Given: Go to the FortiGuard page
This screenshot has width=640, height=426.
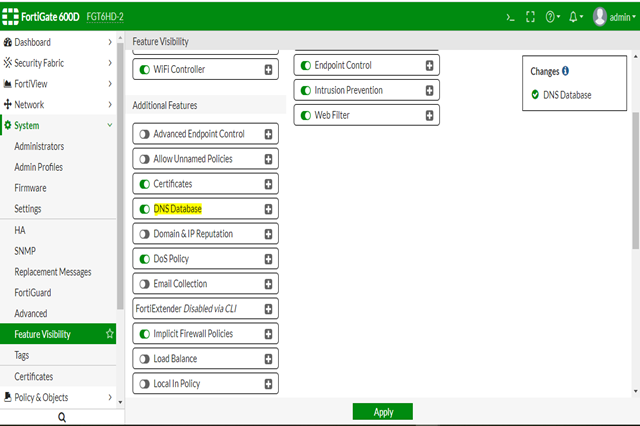Looking at the screenshot, I should 33,293.
